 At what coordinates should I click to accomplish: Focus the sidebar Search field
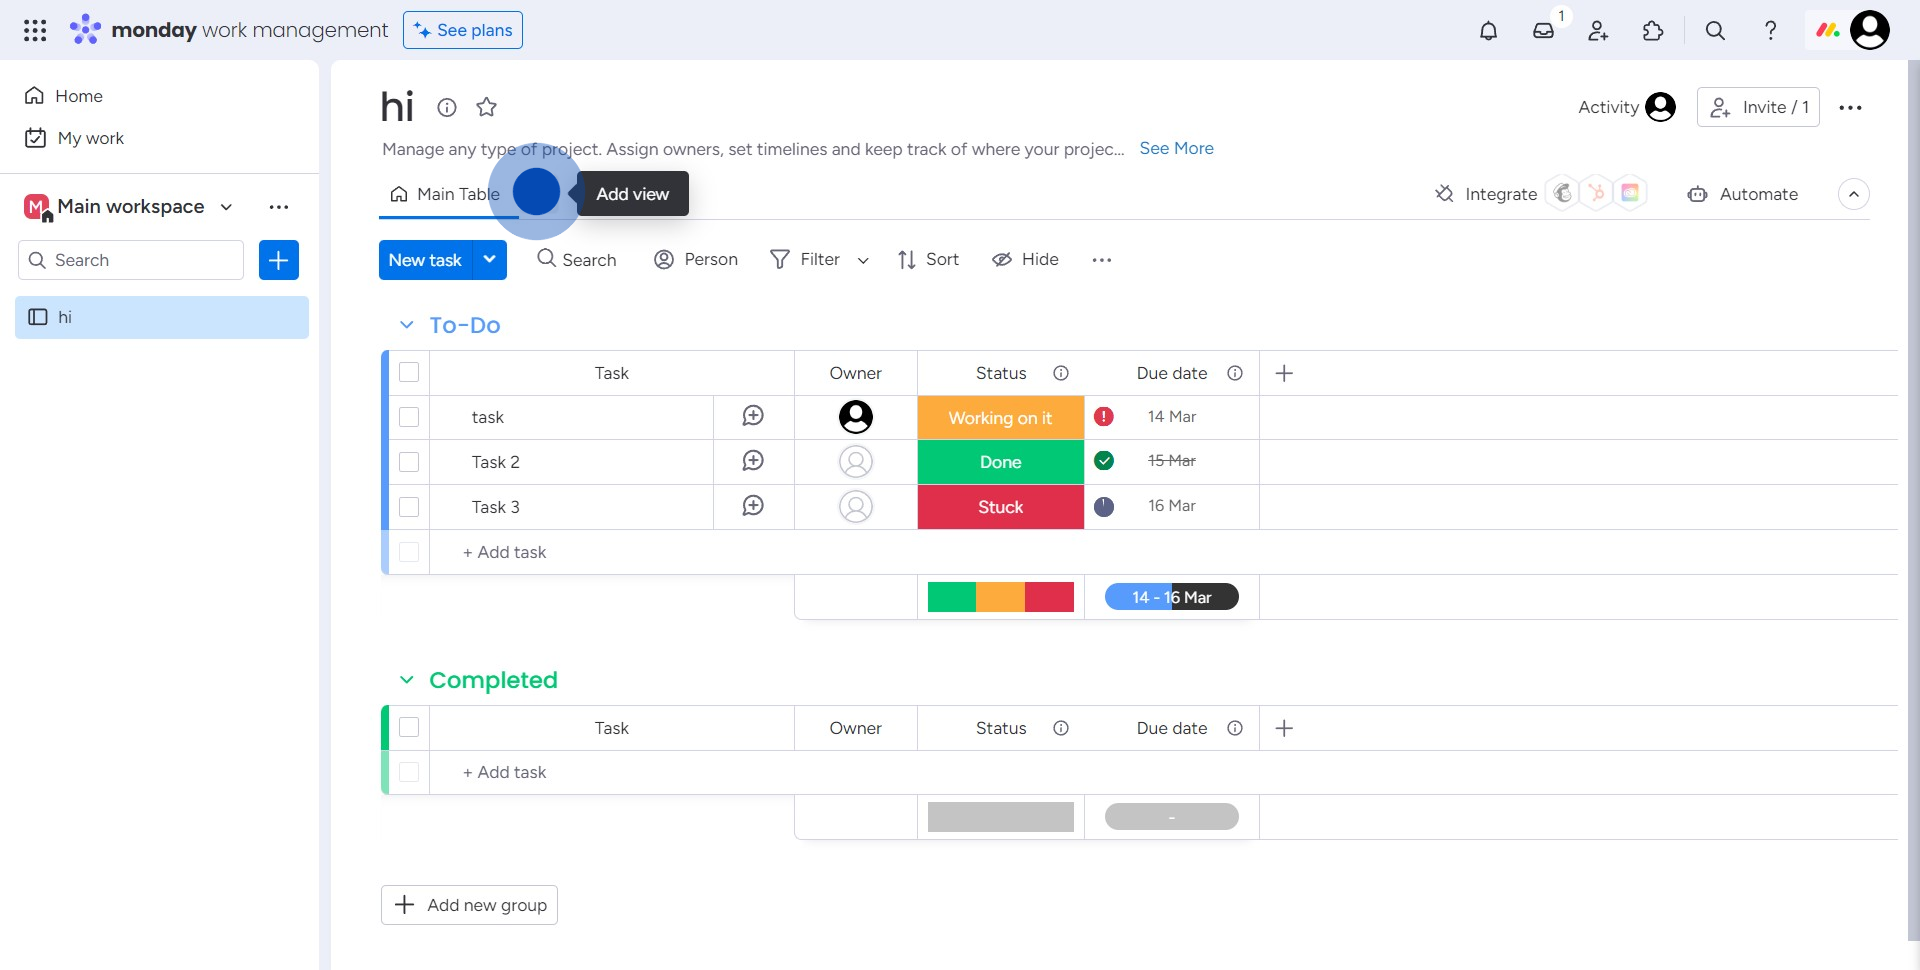coord(131,260)
